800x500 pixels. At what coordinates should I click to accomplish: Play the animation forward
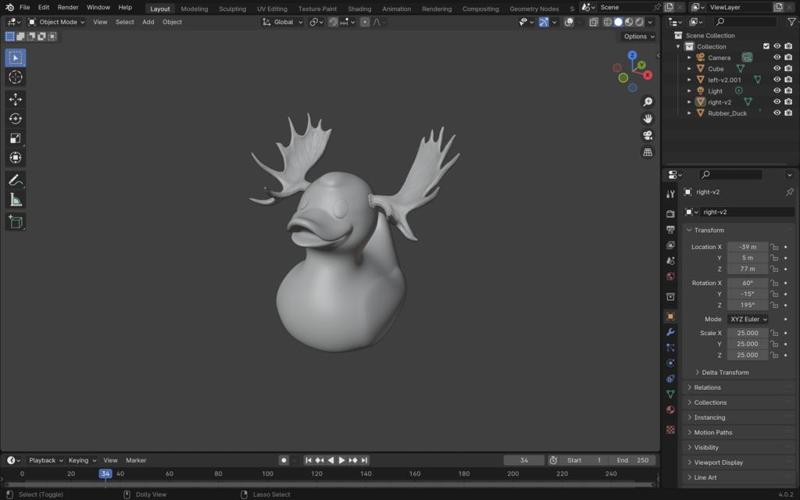coord(342,460)
